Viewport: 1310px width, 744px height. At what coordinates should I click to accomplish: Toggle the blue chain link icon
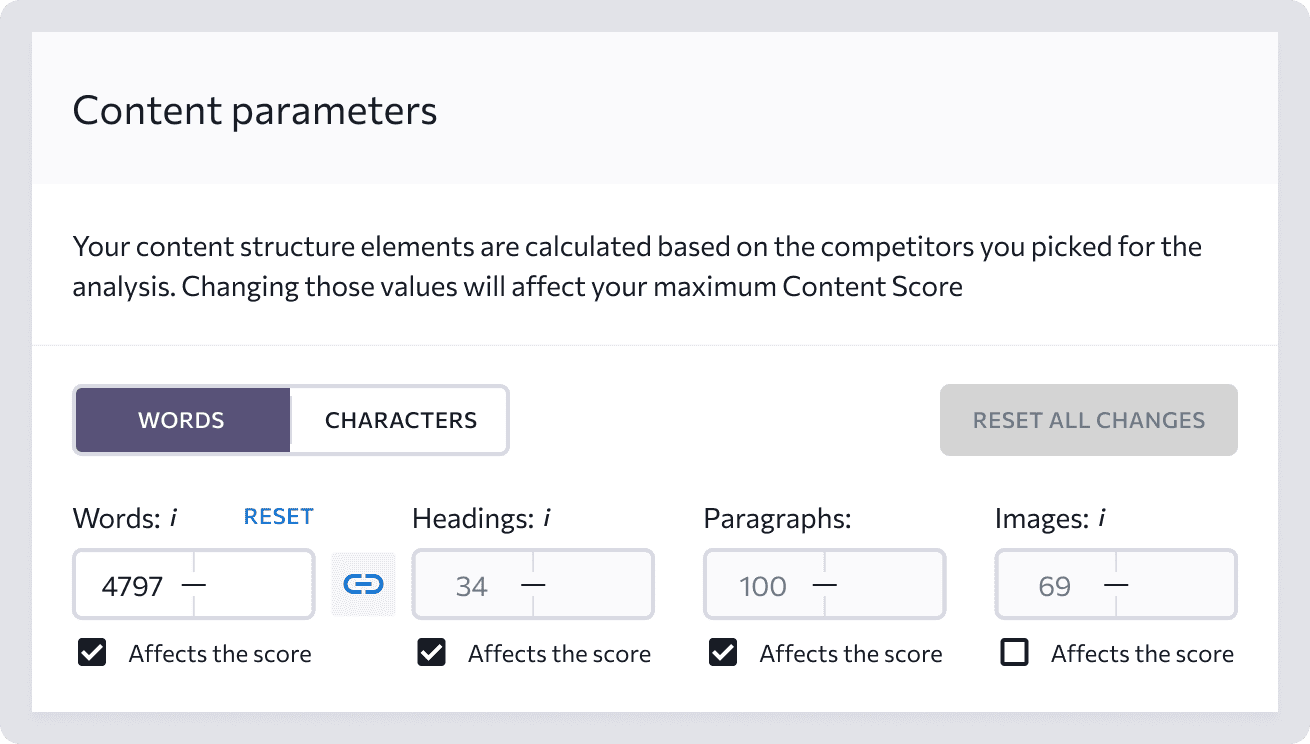[x=363, y=584]
